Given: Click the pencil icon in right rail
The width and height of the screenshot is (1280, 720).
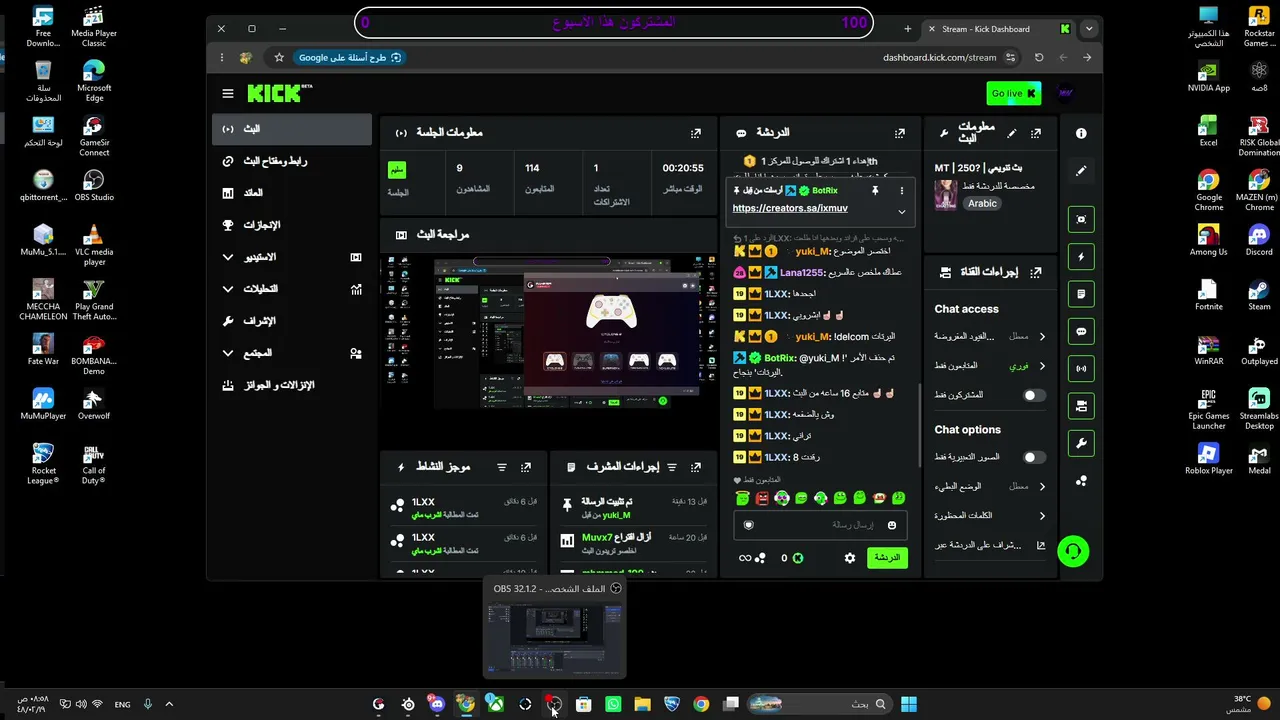Looking at the screenshot, I should click(1081, 170).
